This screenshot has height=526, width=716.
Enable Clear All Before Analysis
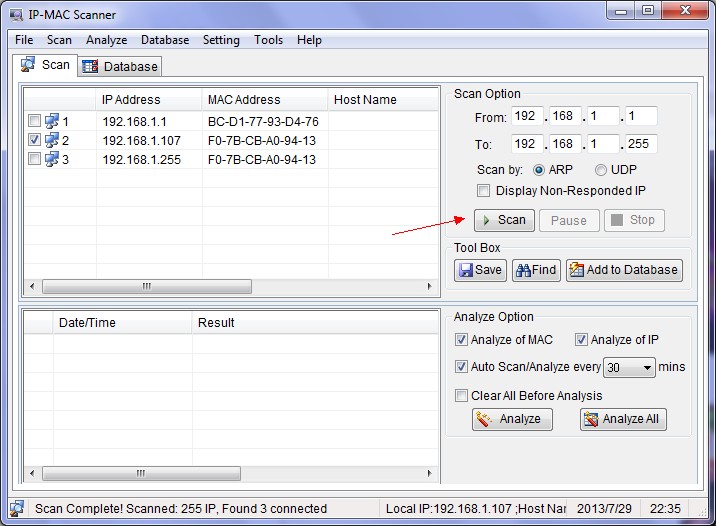click(461, 395)
